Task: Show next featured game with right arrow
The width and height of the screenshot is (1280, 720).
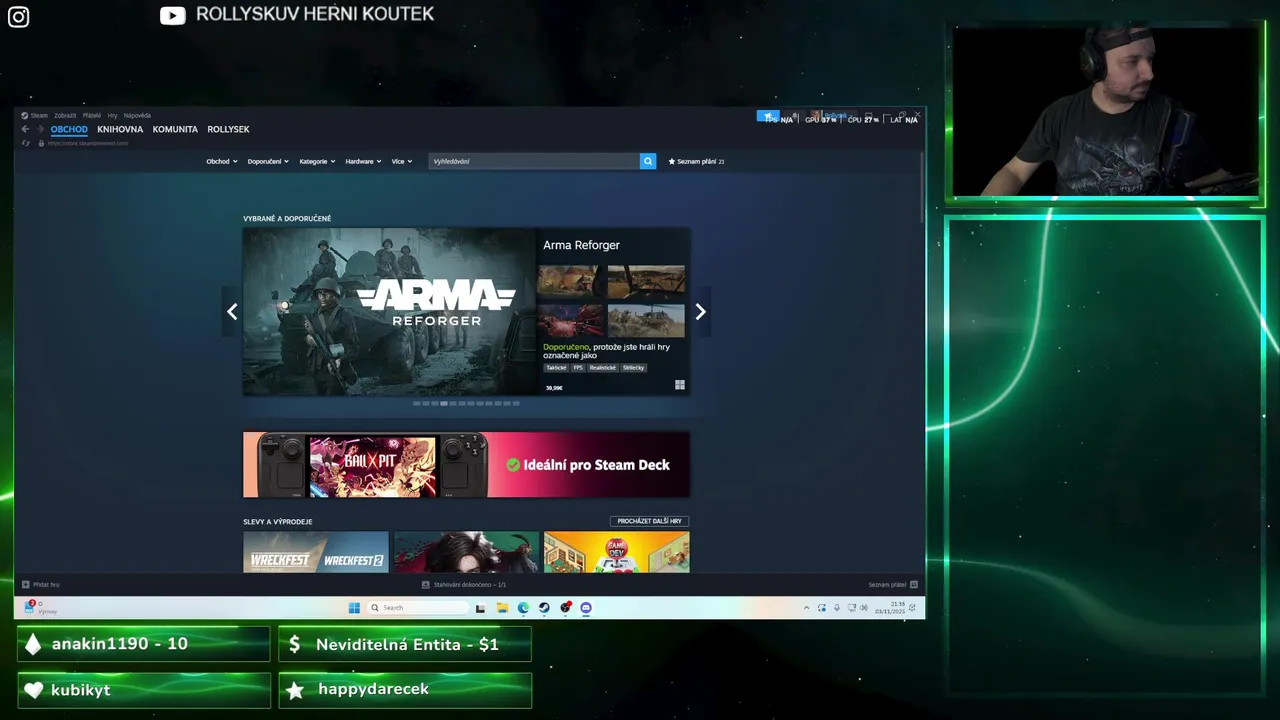Action: tap(700, 312)
